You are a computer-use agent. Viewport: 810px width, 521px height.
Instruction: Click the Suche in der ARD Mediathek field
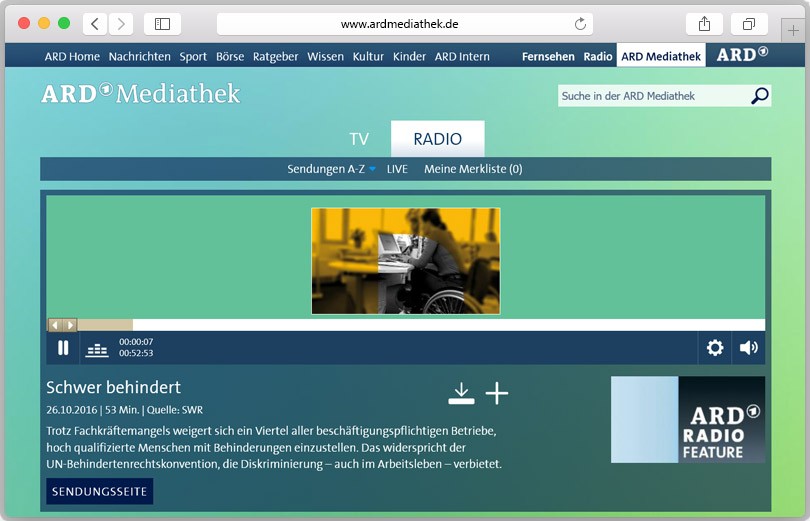coord(653,96)
